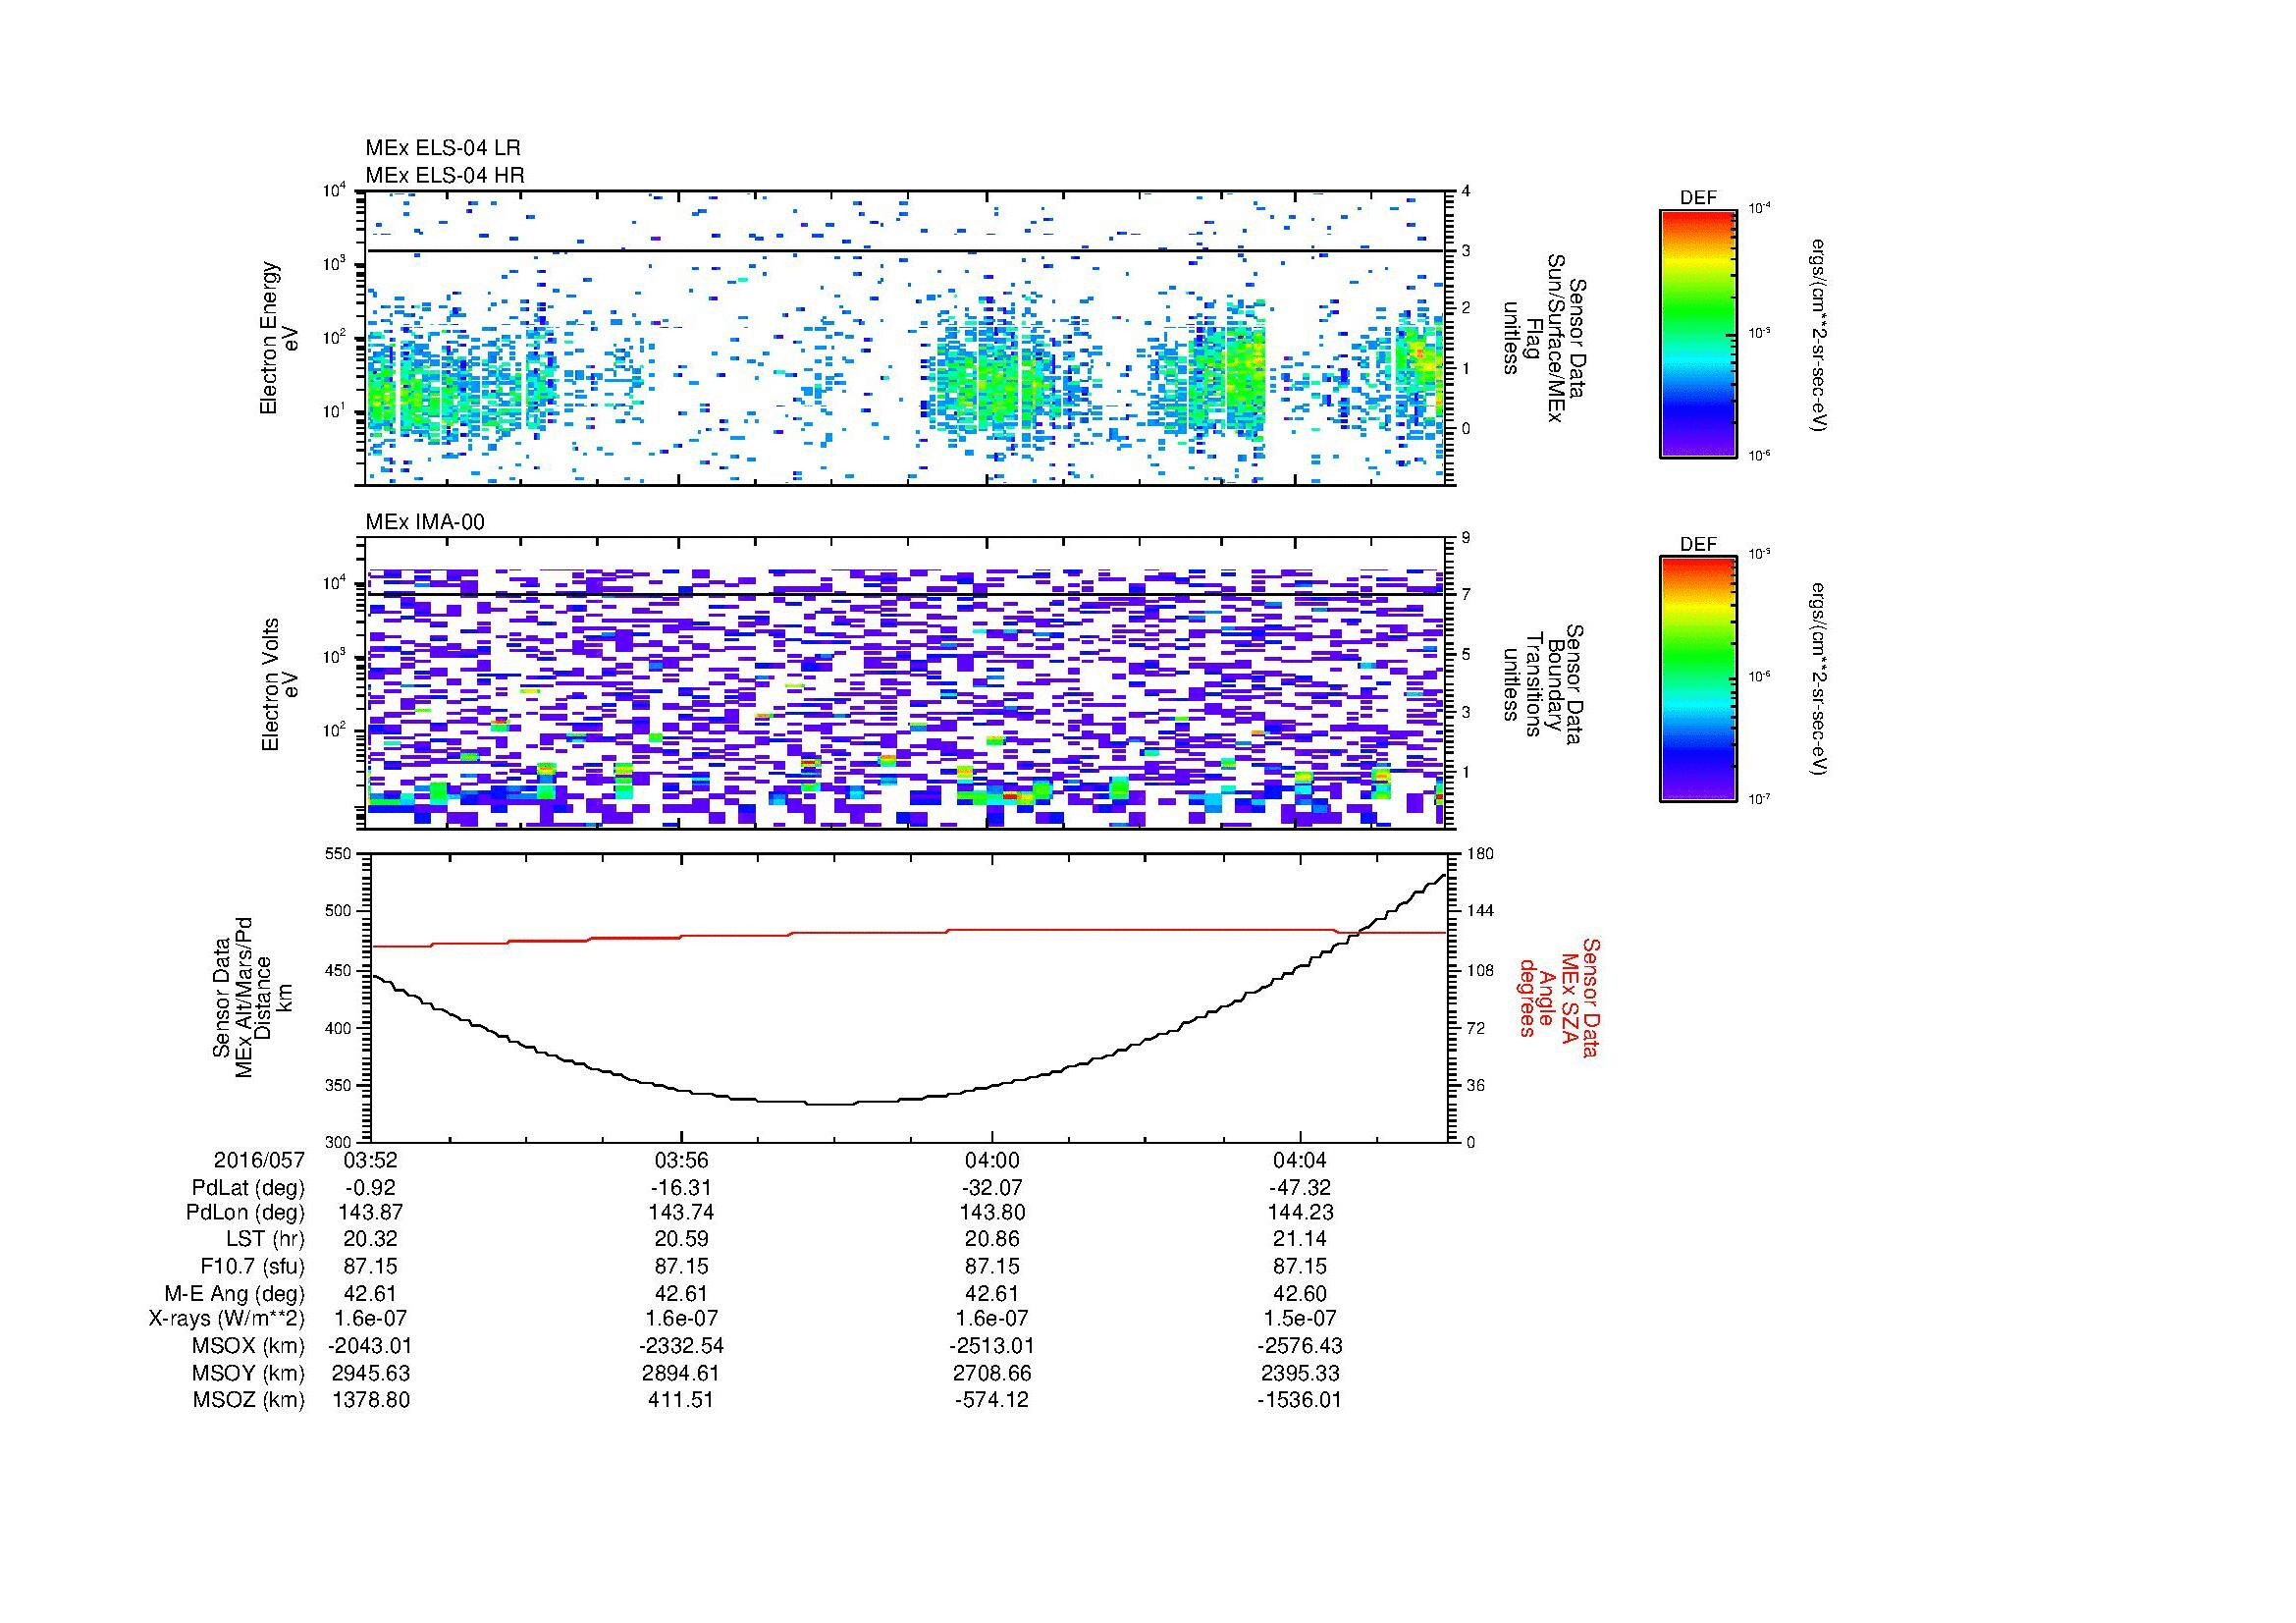Click the time tick label '03:56'
The height and width of the screenshot is (1623, 2296).
point(681,1161)
